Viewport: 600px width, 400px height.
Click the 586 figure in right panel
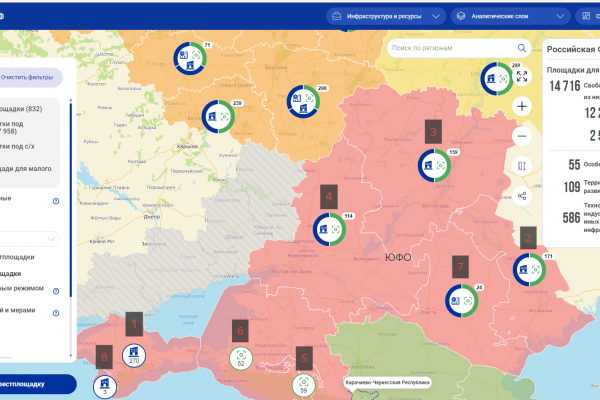572,218
